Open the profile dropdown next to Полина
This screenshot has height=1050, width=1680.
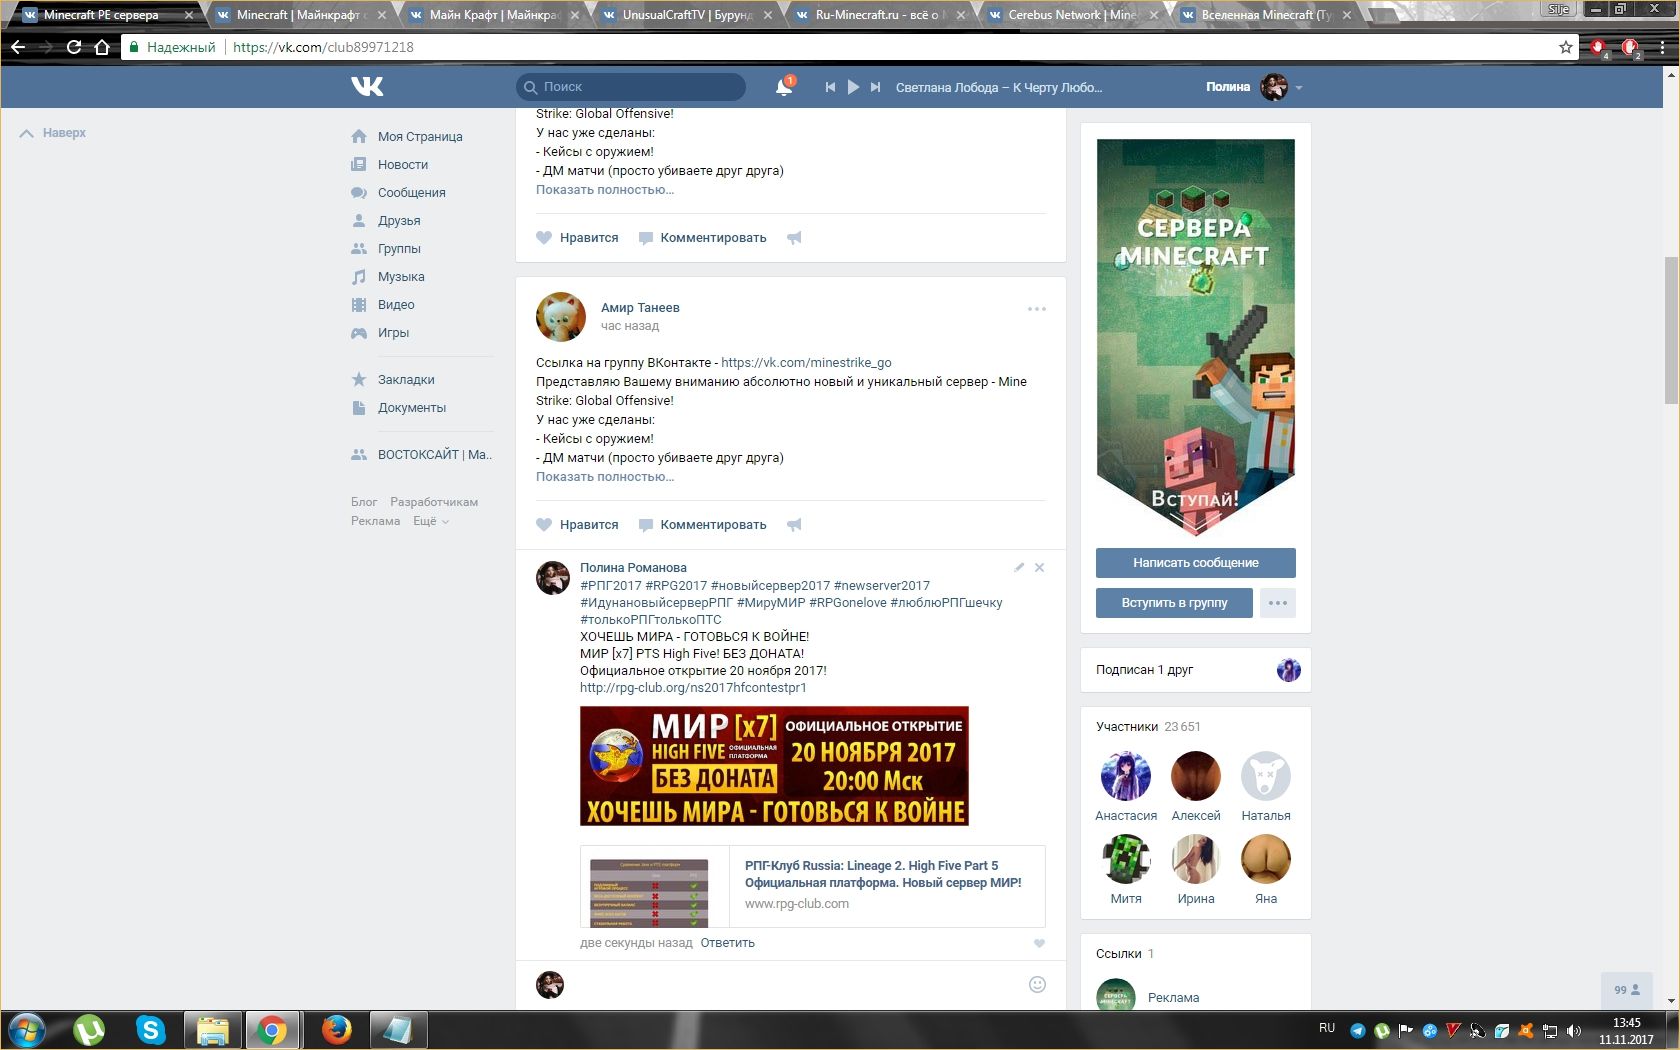pyautogui.click(x=1299, y=88)
